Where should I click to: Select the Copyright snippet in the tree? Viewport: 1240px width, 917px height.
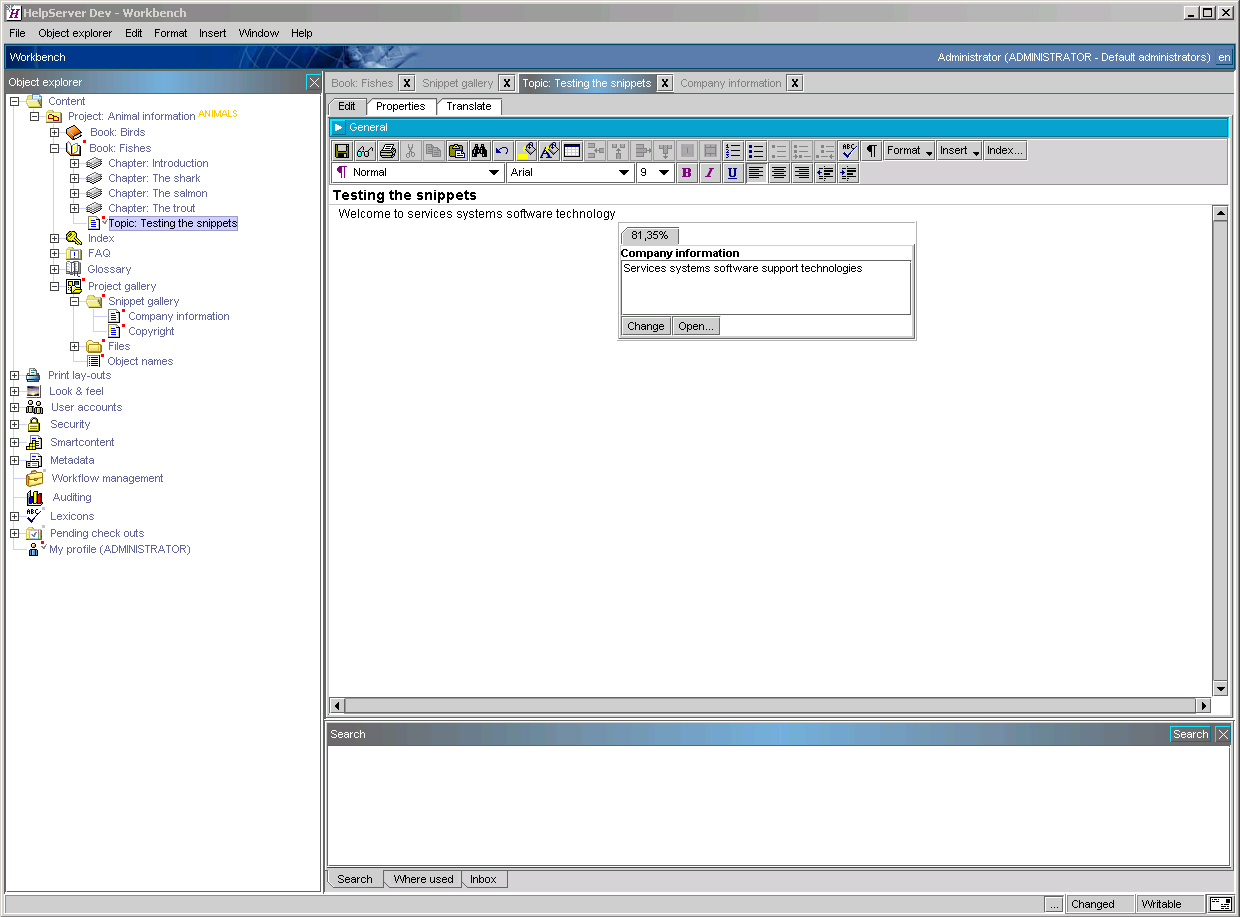click(151, 331)
